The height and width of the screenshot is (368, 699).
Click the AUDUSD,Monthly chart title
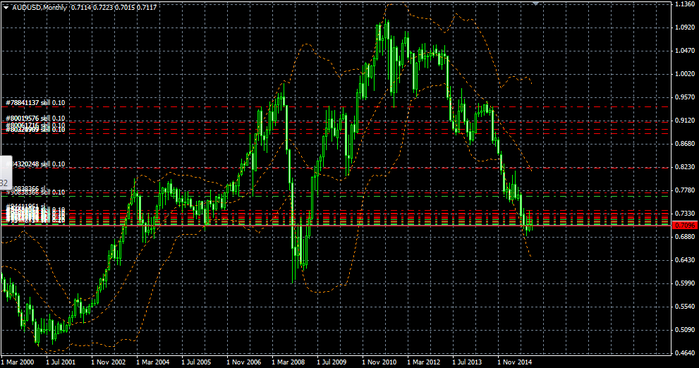[39, 8]
